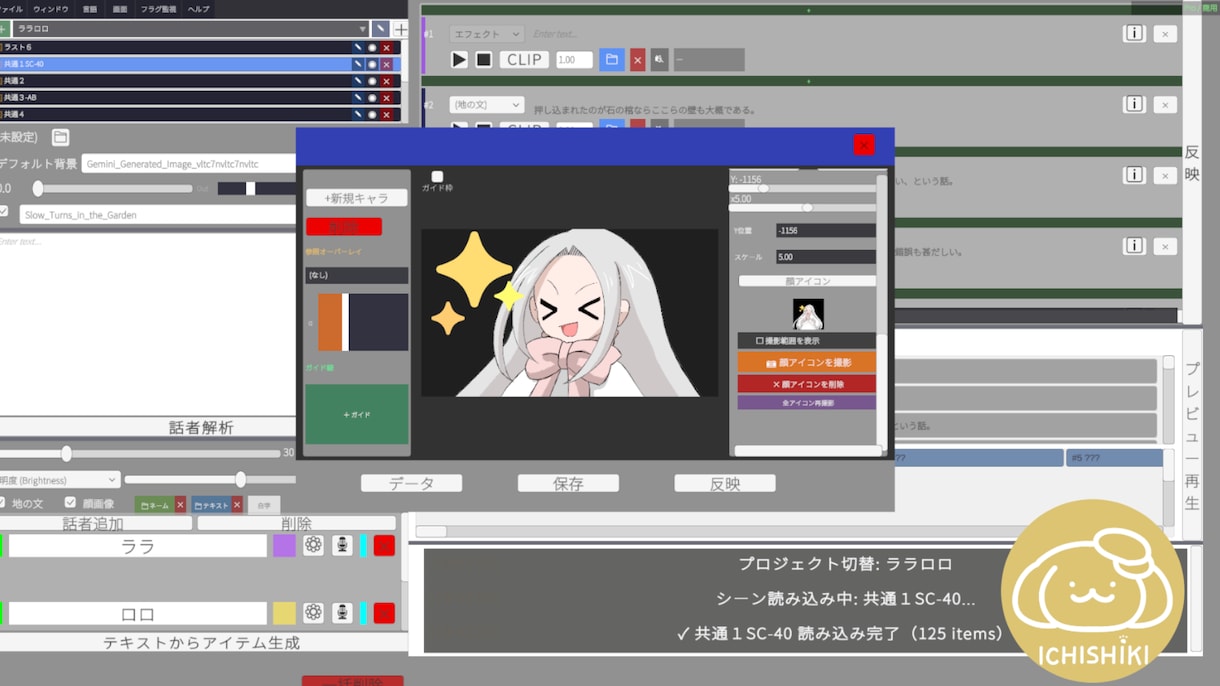Screen dimensions: 1220x686
Task: Adjust the Y: -1156 slider in dialog
Action: click(804, 188)
